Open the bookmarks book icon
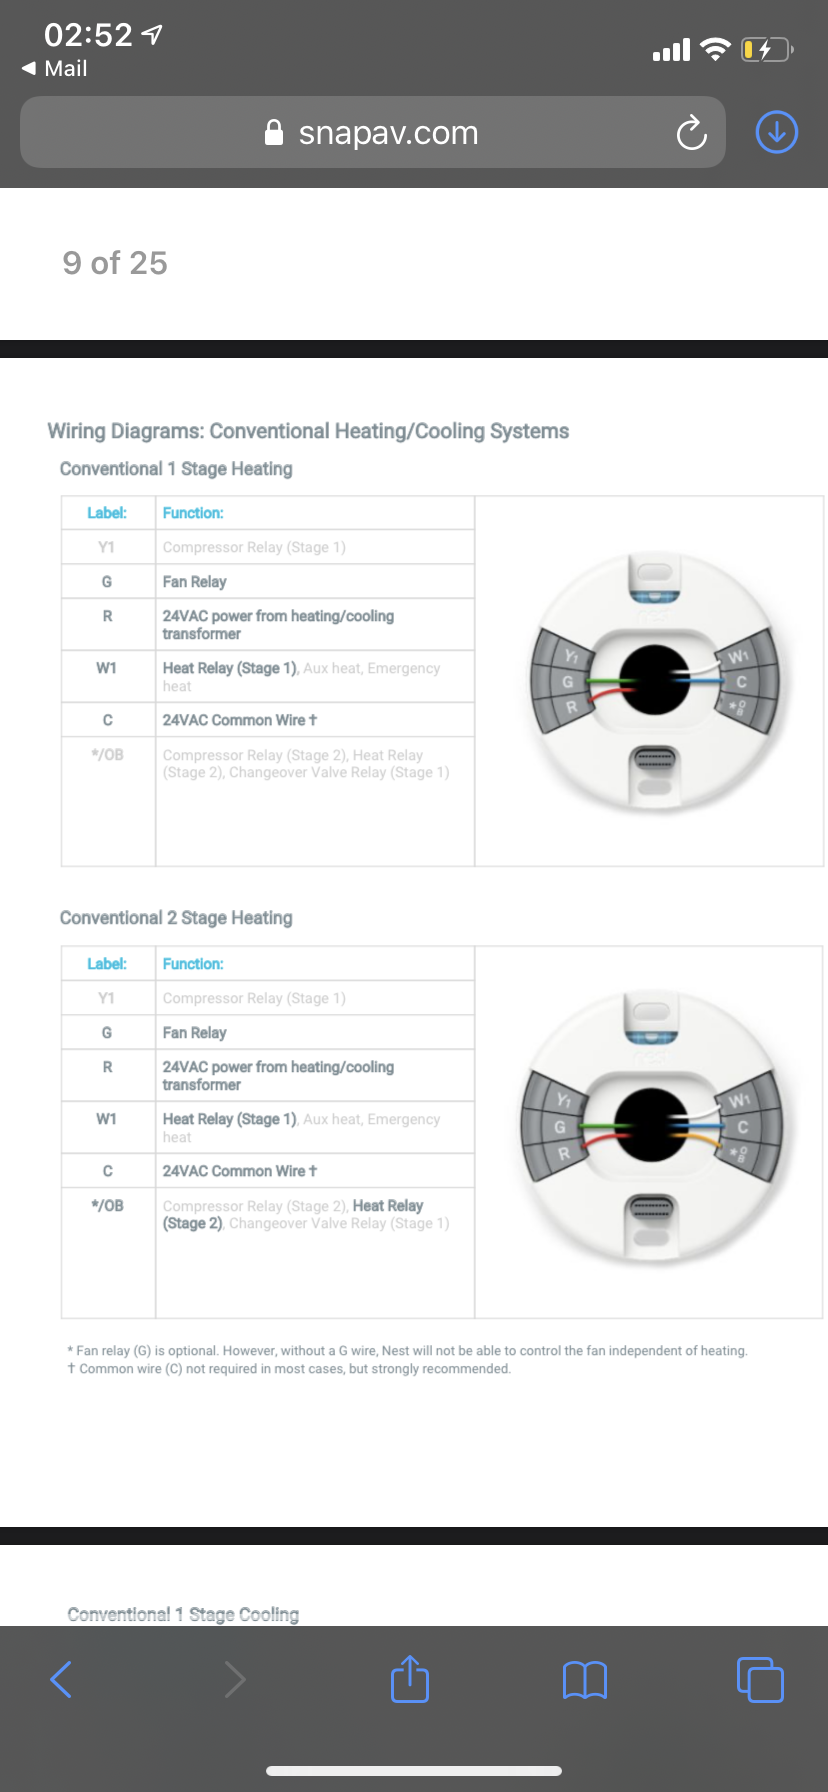This screenshot has width=828, height=1792. tap(585, 1680)
